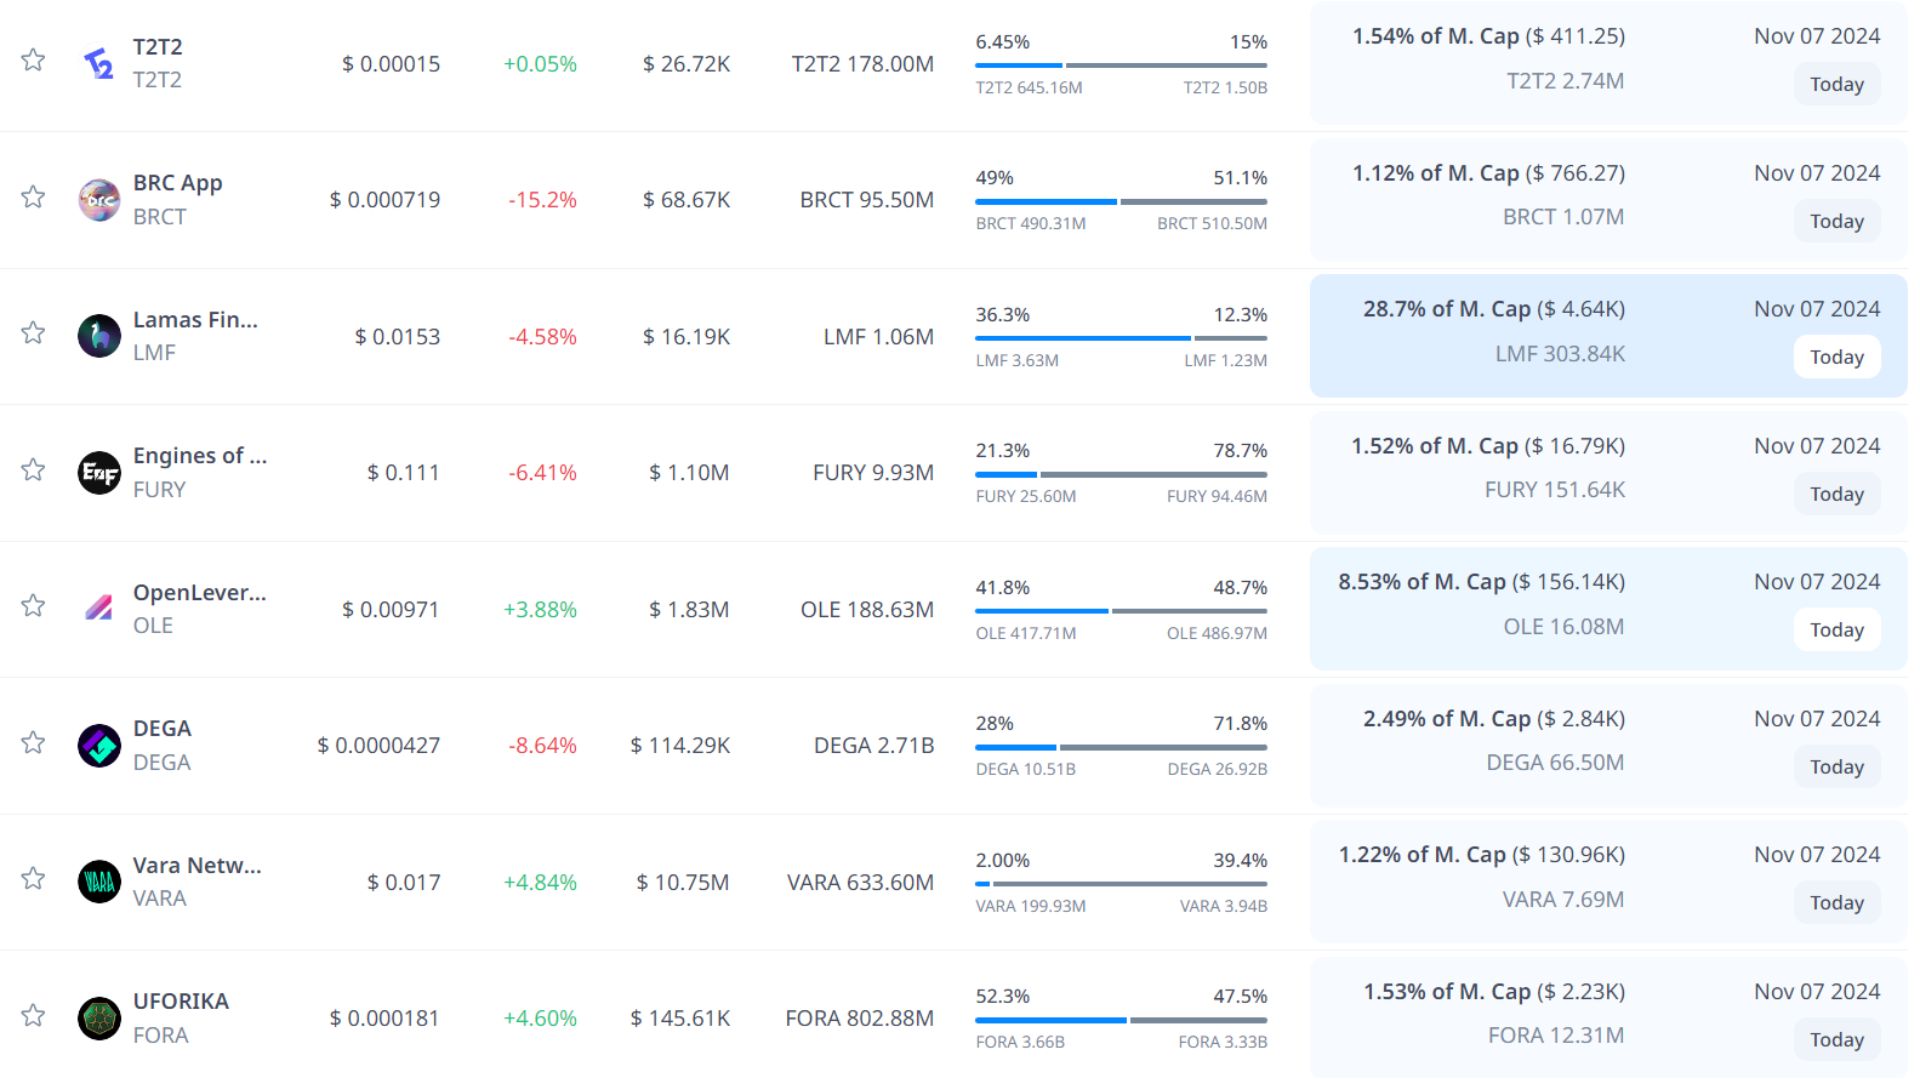Click the VARA 1.22% of M. Cap card
Image resolution: width=1920 pixels, height=1080 pixels.
(x=1481, y=877)
